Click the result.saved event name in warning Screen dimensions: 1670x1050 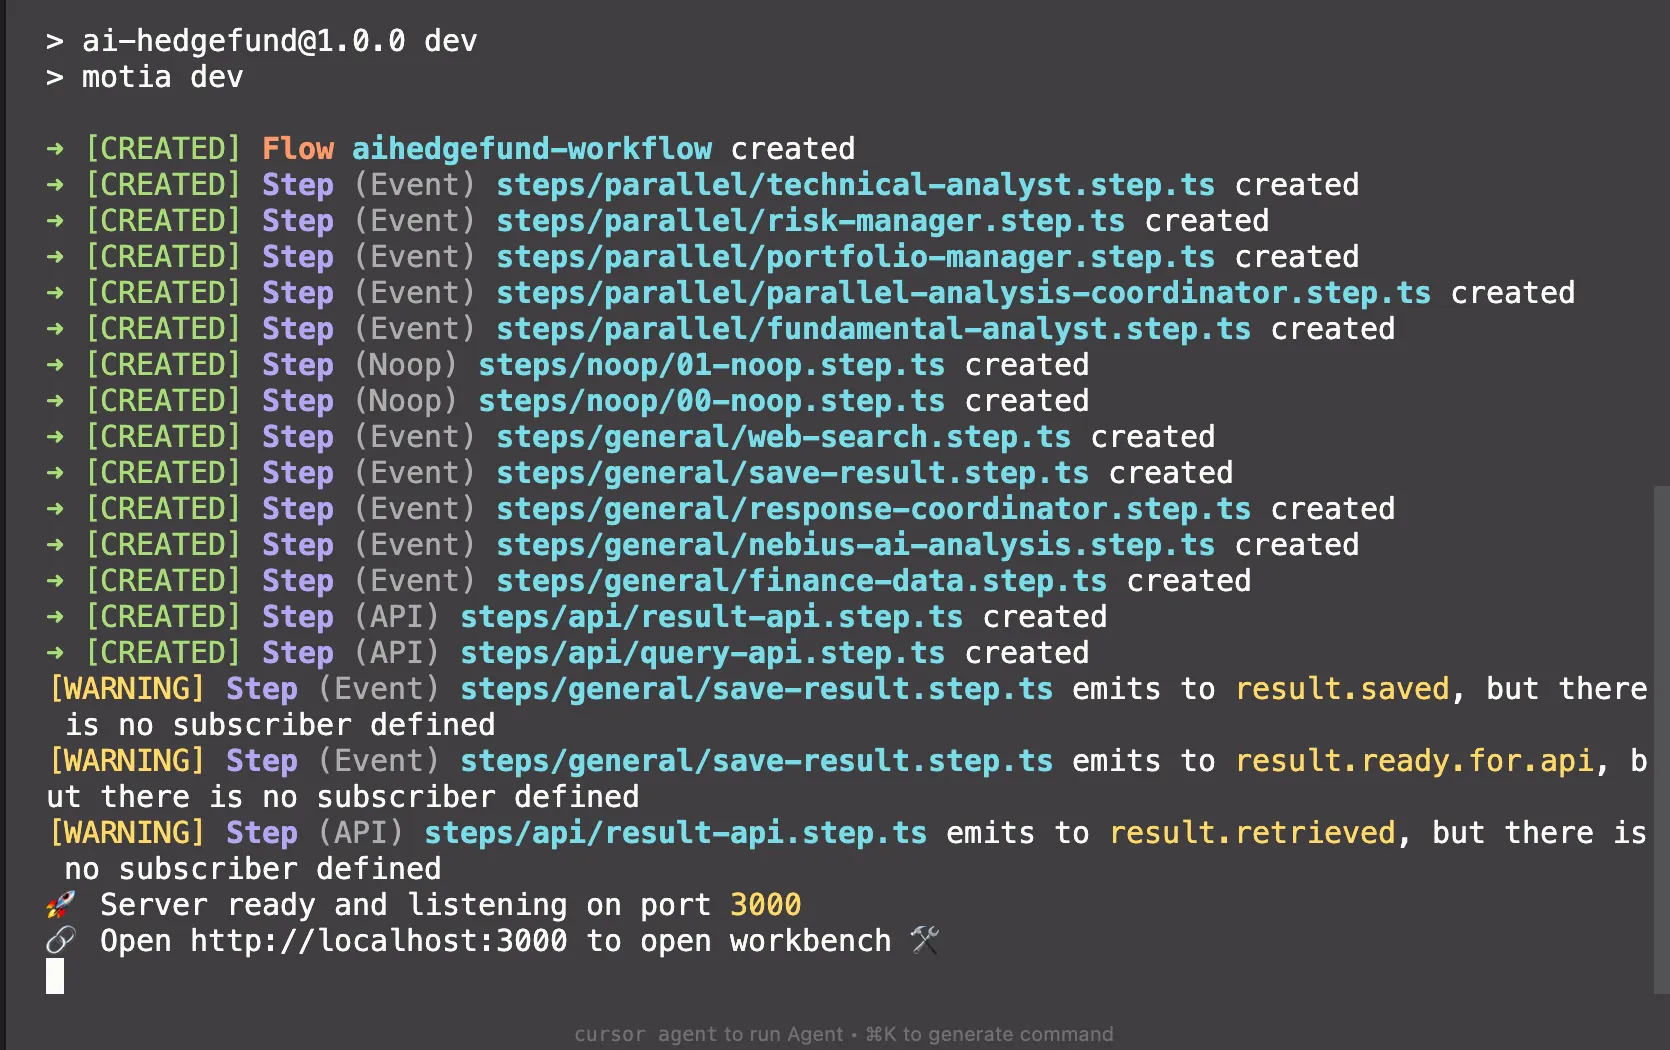1342,689
